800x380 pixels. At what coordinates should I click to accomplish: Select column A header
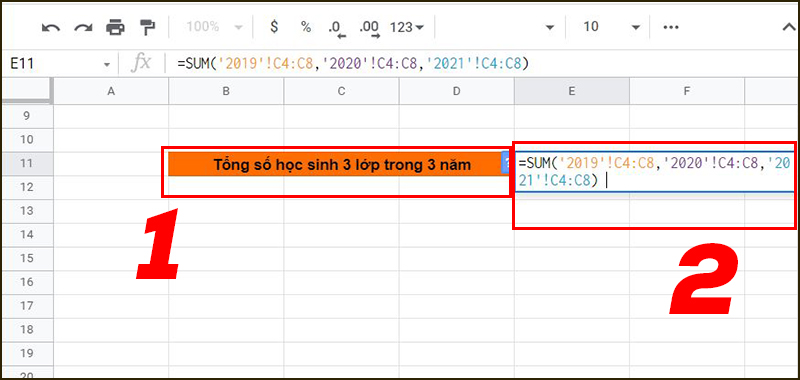(111, 91)
